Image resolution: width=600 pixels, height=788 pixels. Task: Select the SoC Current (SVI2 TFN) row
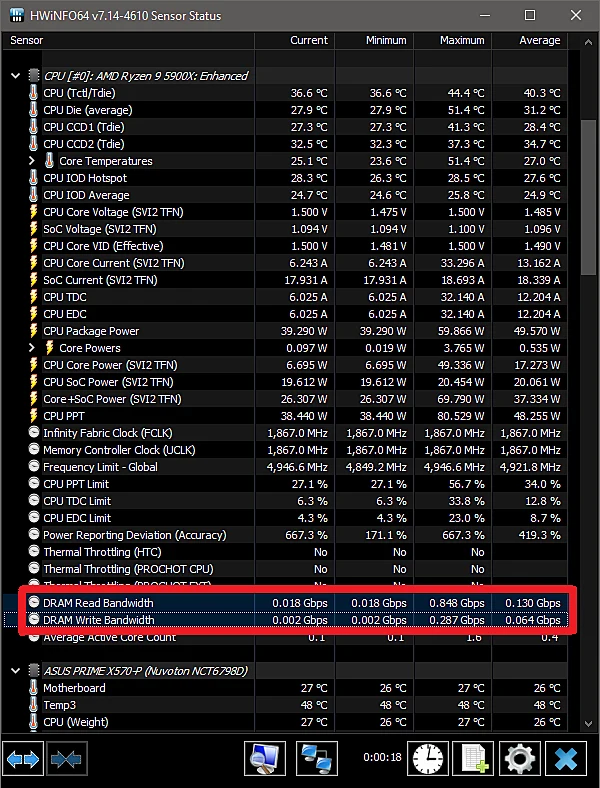coord(285,280)
